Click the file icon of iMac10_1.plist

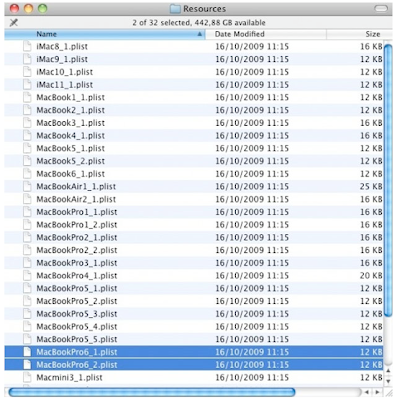pyautogui.click(x=27, y=72)
